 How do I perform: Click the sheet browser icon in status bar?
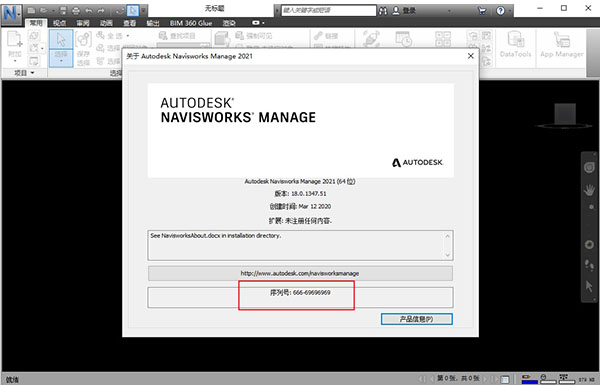point(505,379)
